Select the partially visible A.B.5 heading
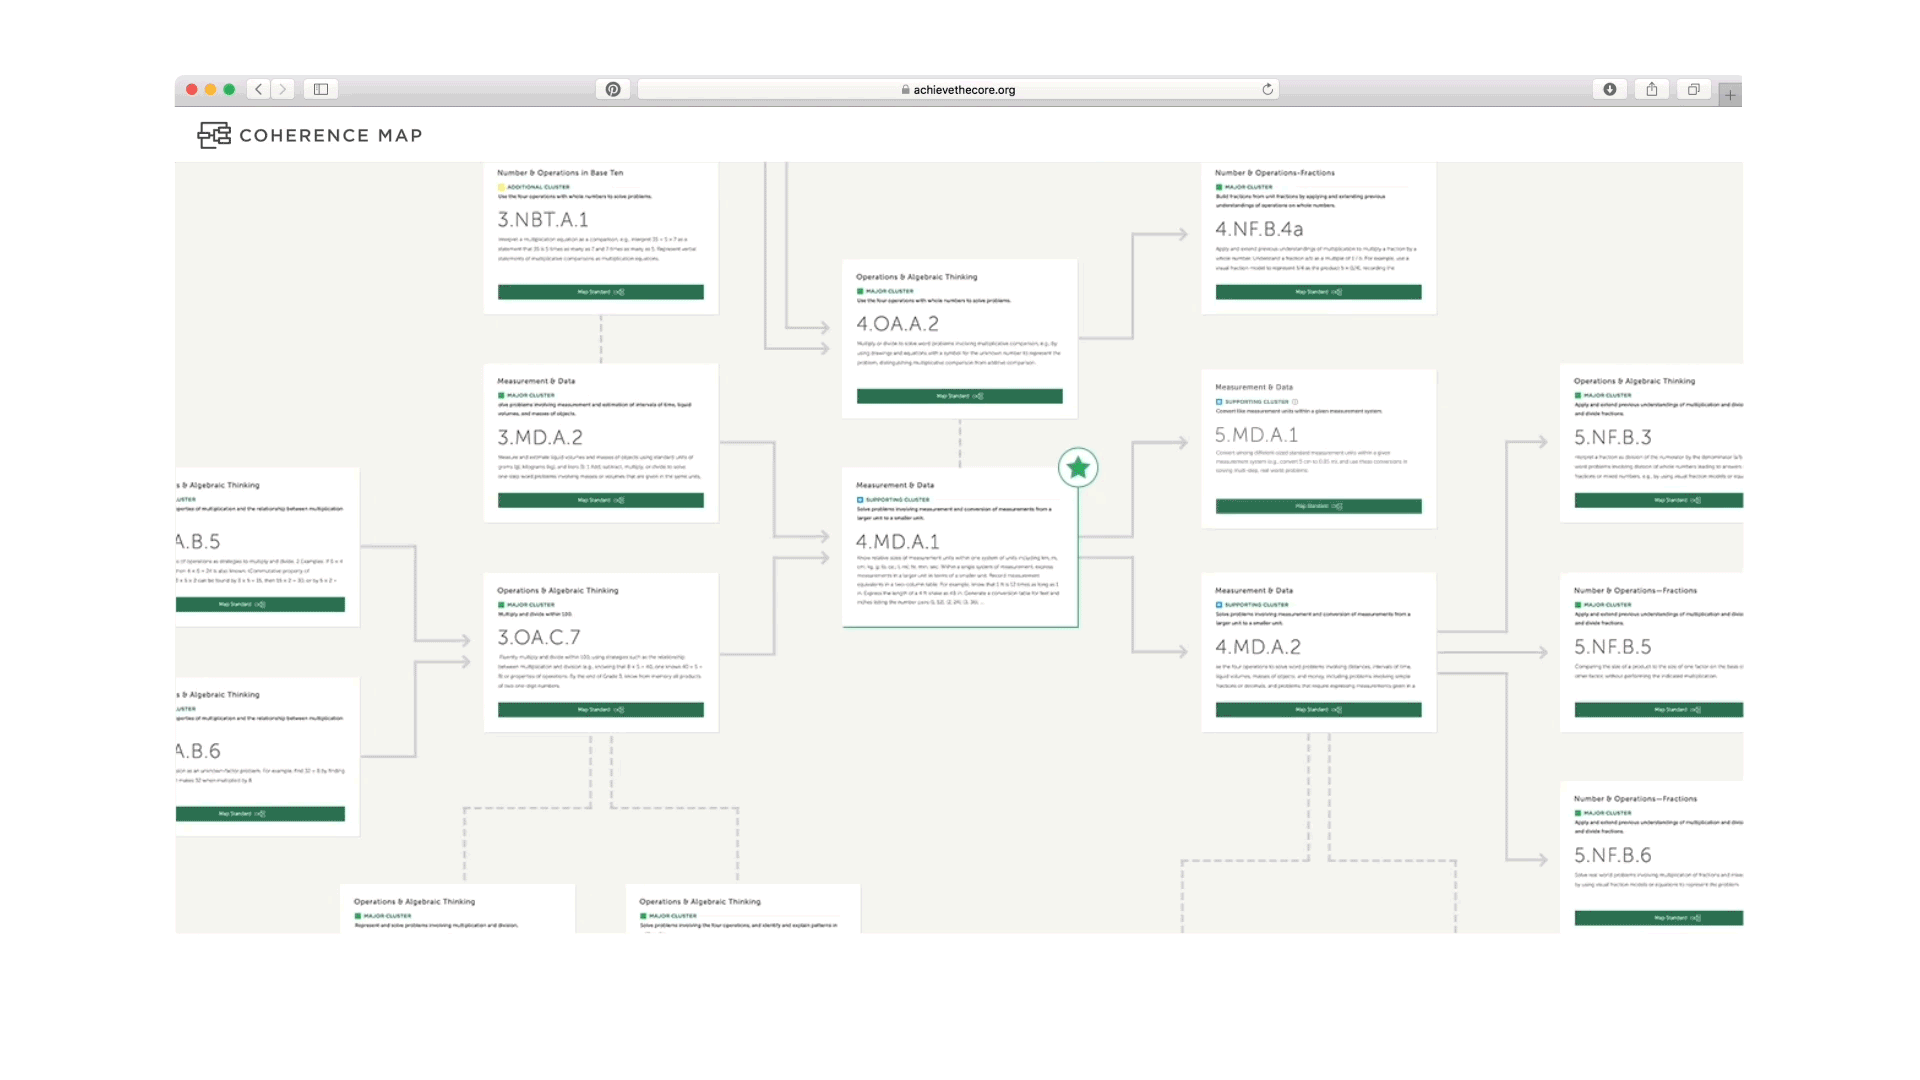Viewport: 1920px width, 1080px height. (x=198, y=542)
